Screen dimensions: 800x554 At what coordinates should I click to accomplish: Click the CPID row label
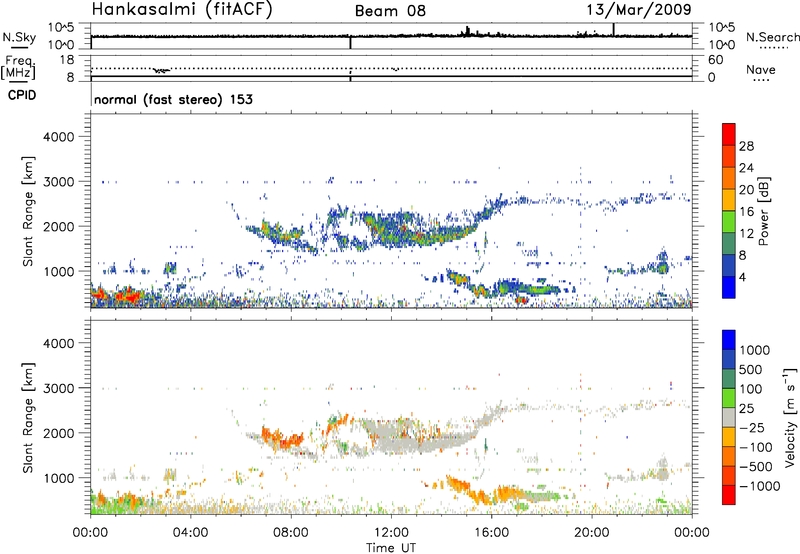pos(22,95)
